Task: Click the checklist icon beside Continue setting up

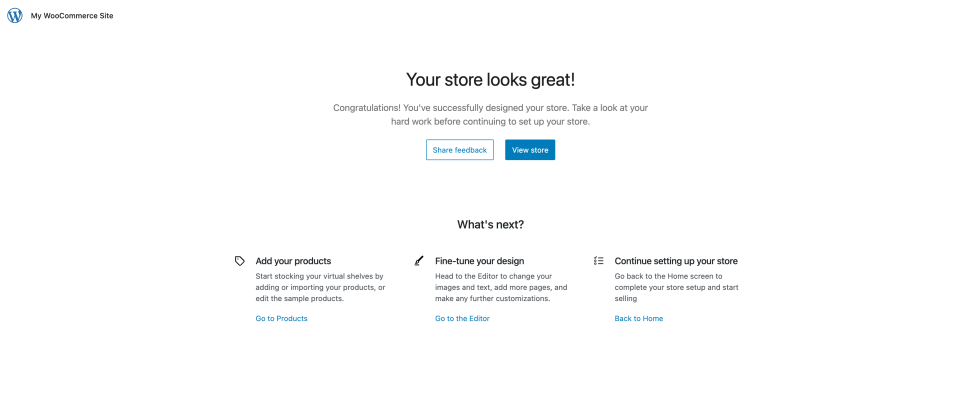Action: coord(598,261)
